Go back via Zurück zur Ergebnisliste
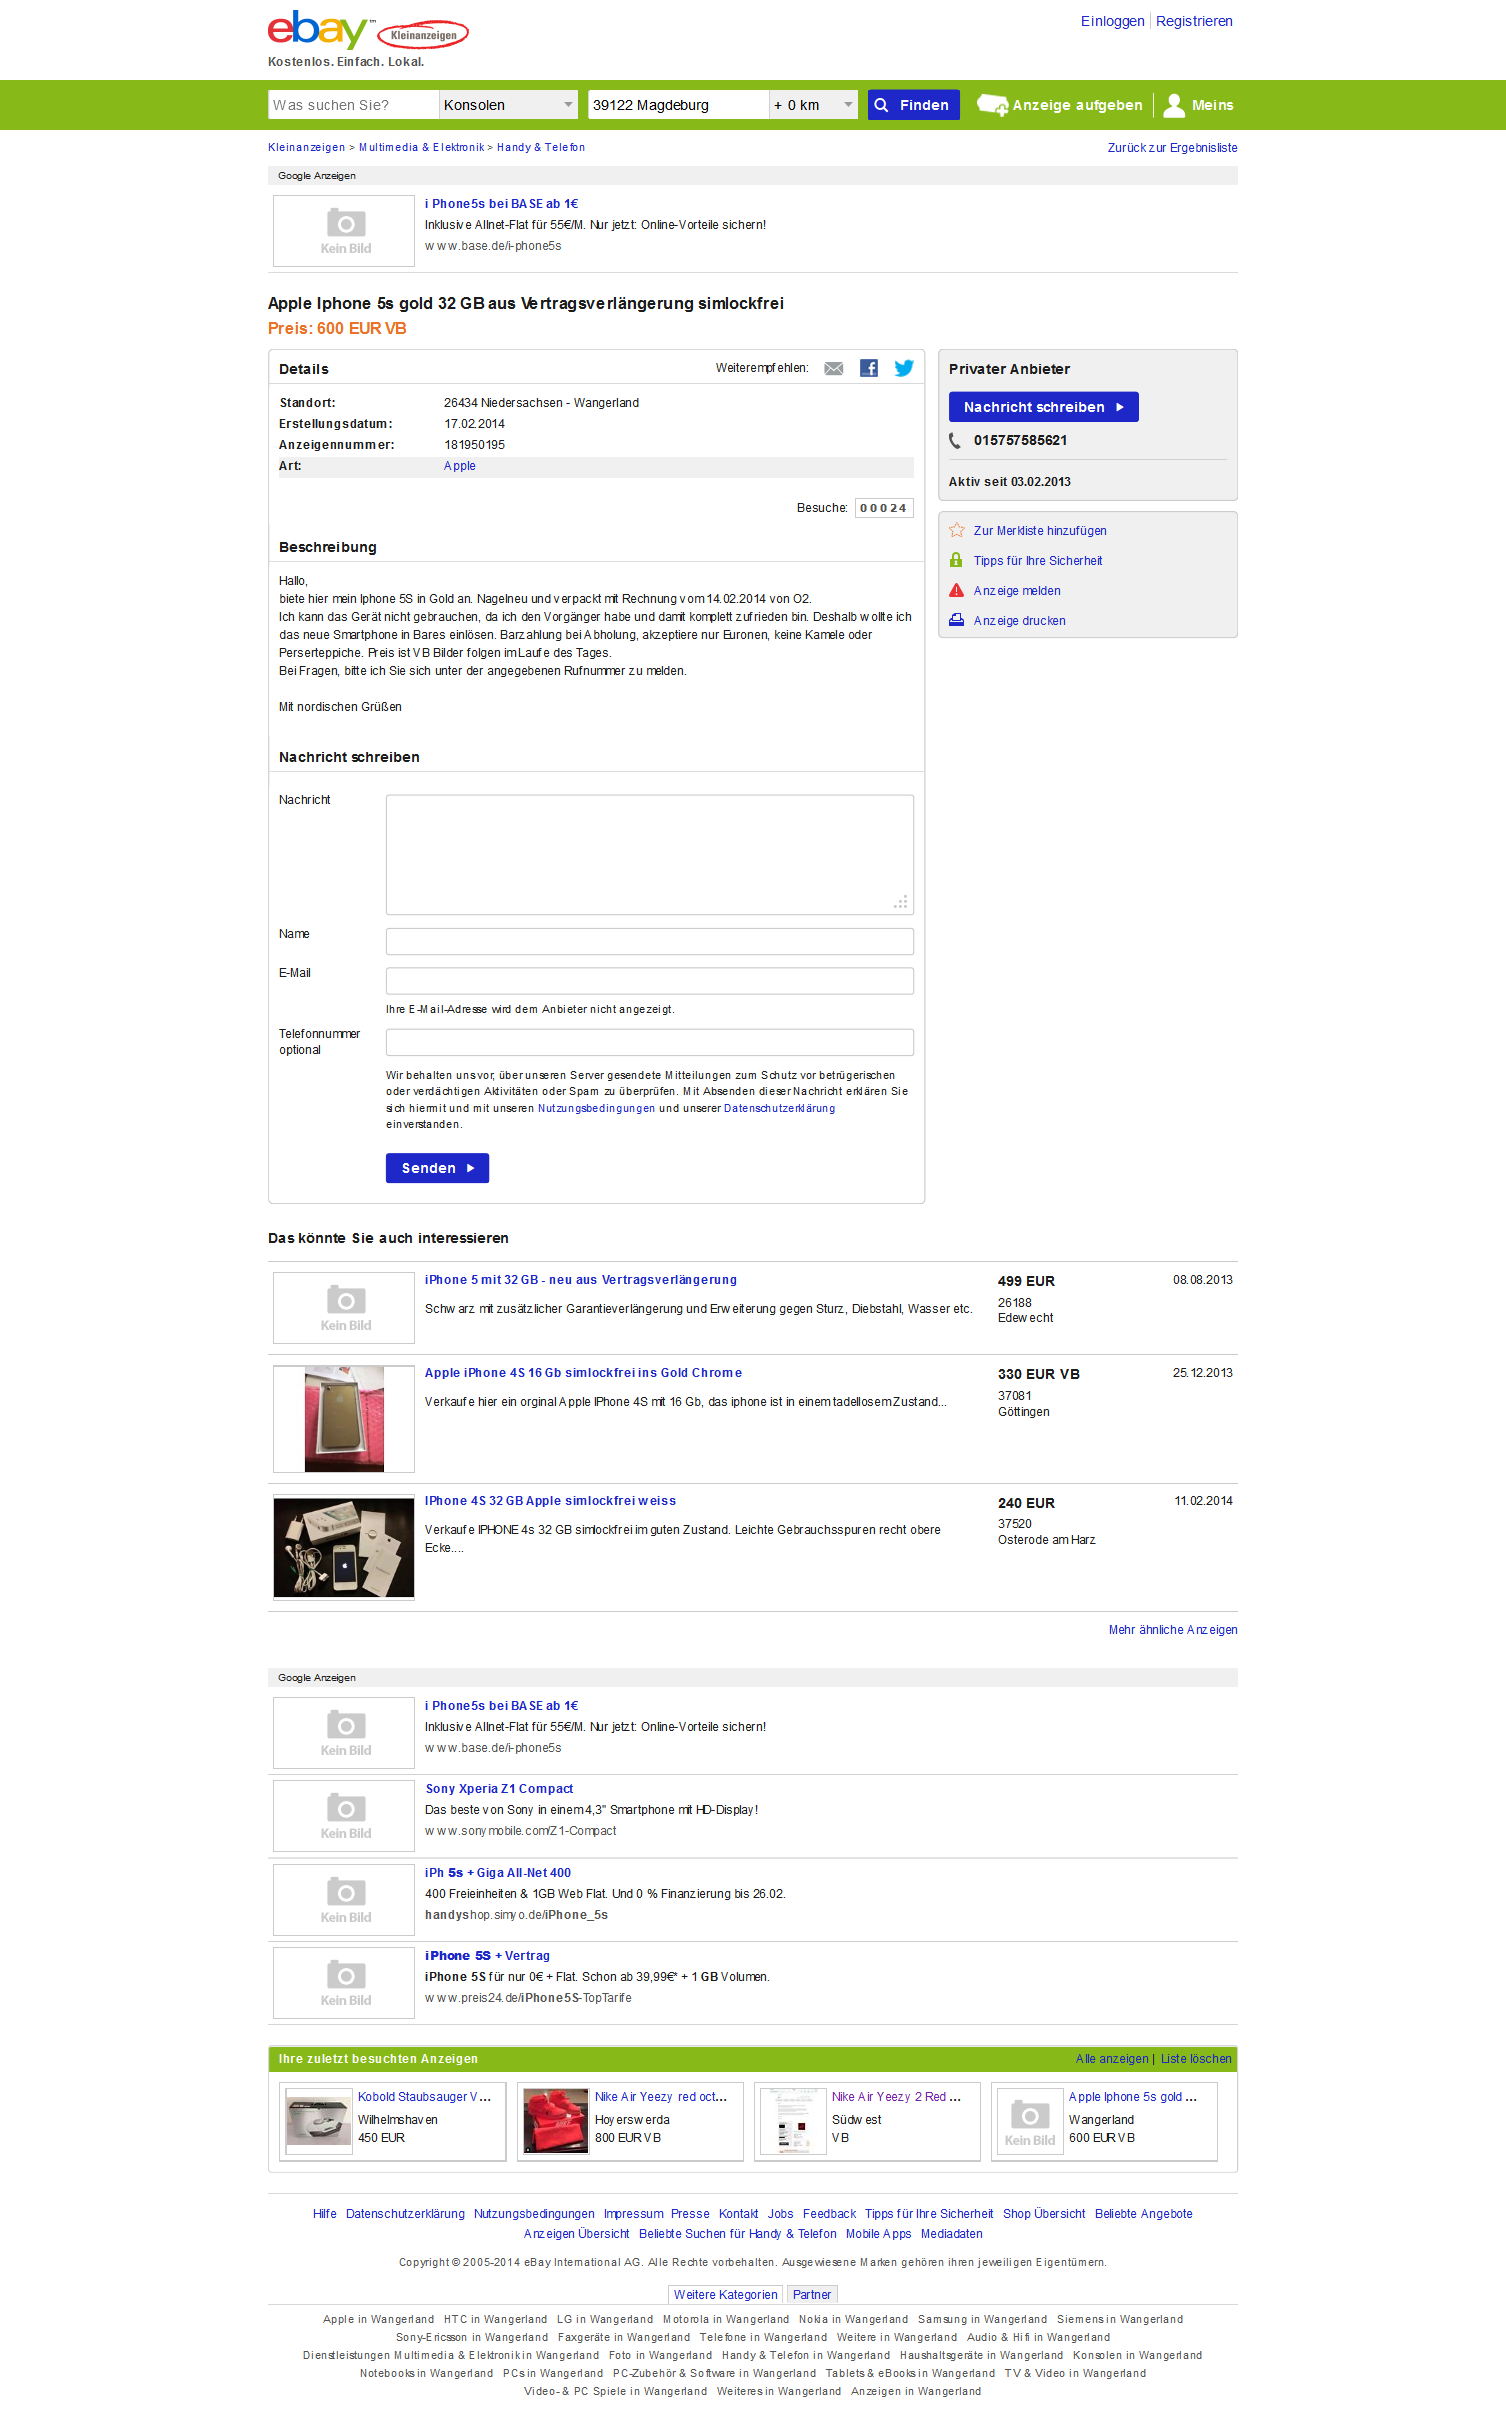1506x2433 pixels. coord(1172,148)
